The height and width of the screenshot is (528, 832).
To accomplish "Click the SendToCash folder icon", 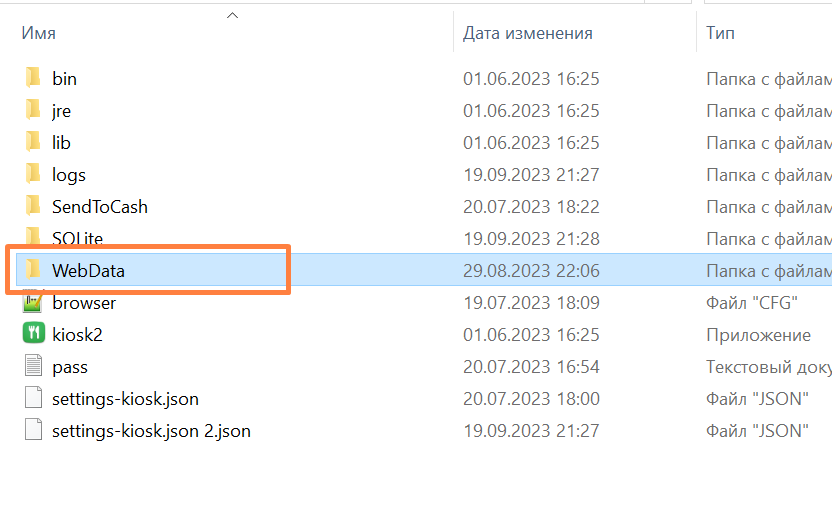I will point(33,206).
